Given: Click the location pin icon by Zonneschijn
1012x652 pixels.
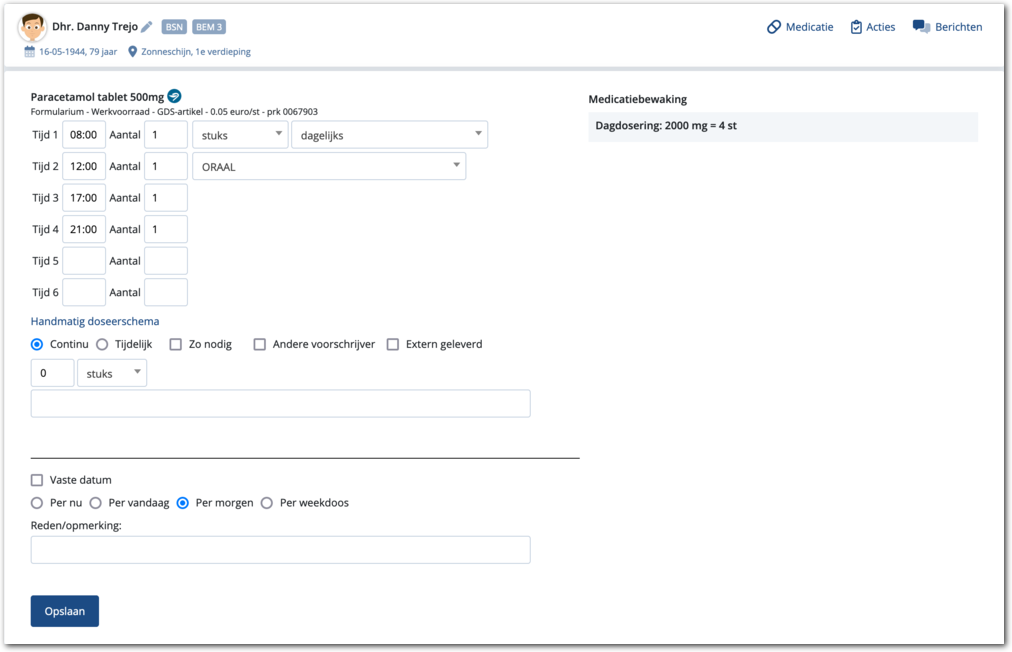Looking at the screenshot, I should 132,52.
